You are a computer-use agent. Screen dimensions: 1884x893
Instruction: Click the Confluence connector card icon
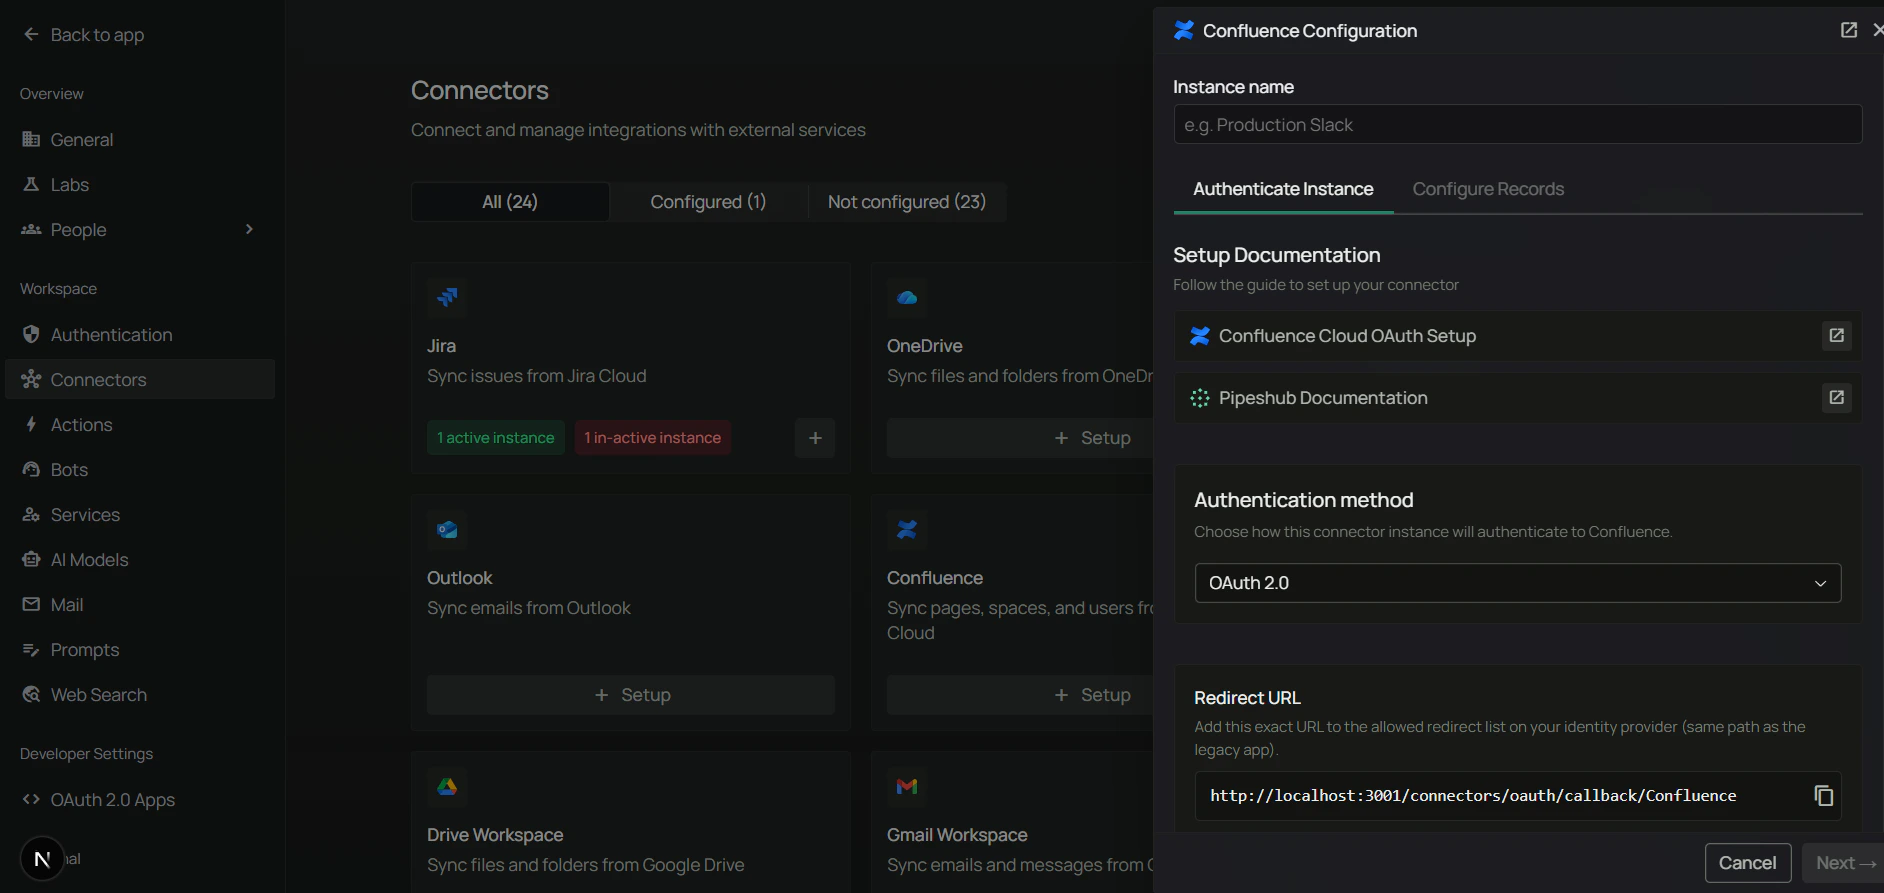pyautogui.click(x=907, y=529)
